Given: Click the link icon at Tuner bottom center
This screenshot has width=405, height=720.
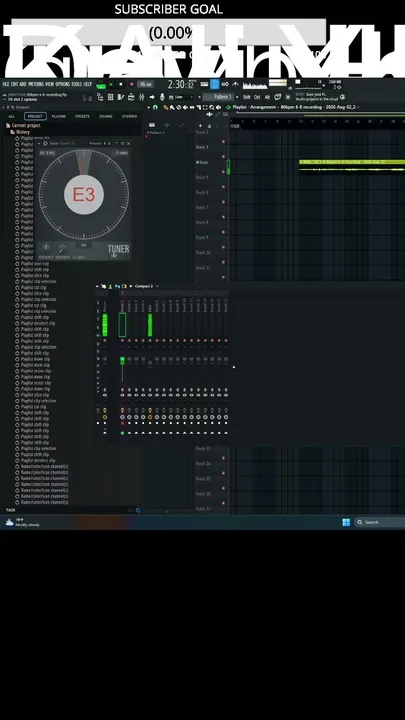Looking at the screenshot, I should pos(84,245).
